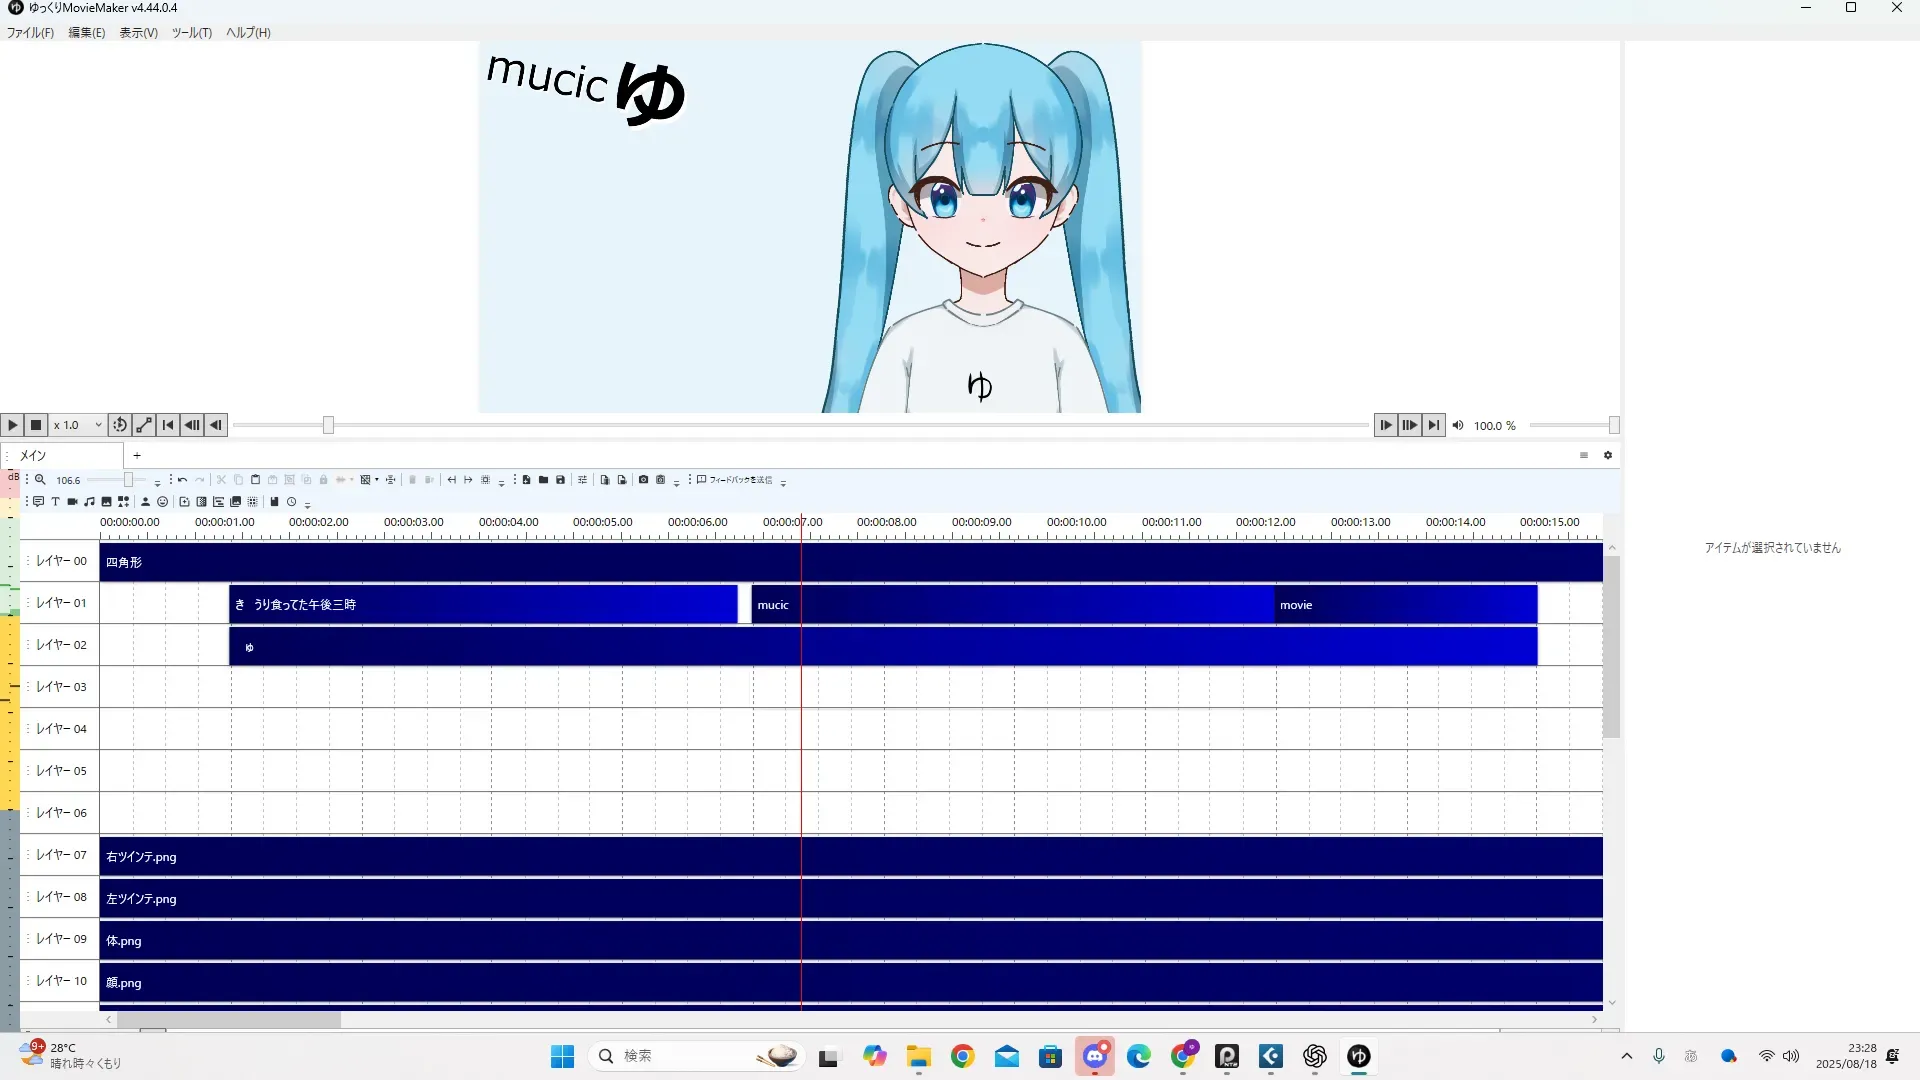Open the grid snap dropdown arrow
Viewport: 1920px width, 1080px height.
coord(377,480)
